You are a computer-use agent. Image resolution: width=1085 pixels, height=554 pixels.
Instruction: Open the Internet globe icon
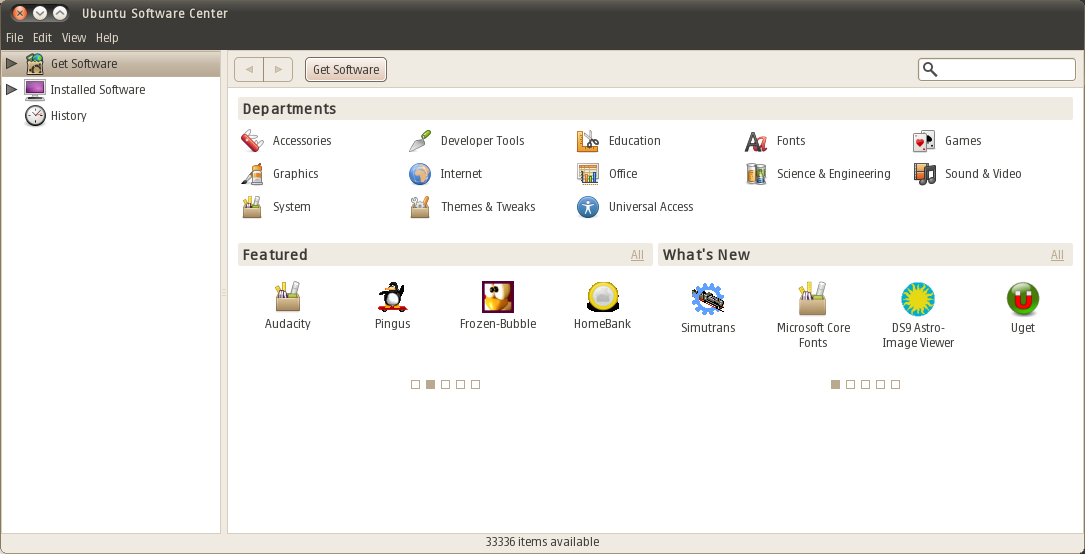pos(420,174)
